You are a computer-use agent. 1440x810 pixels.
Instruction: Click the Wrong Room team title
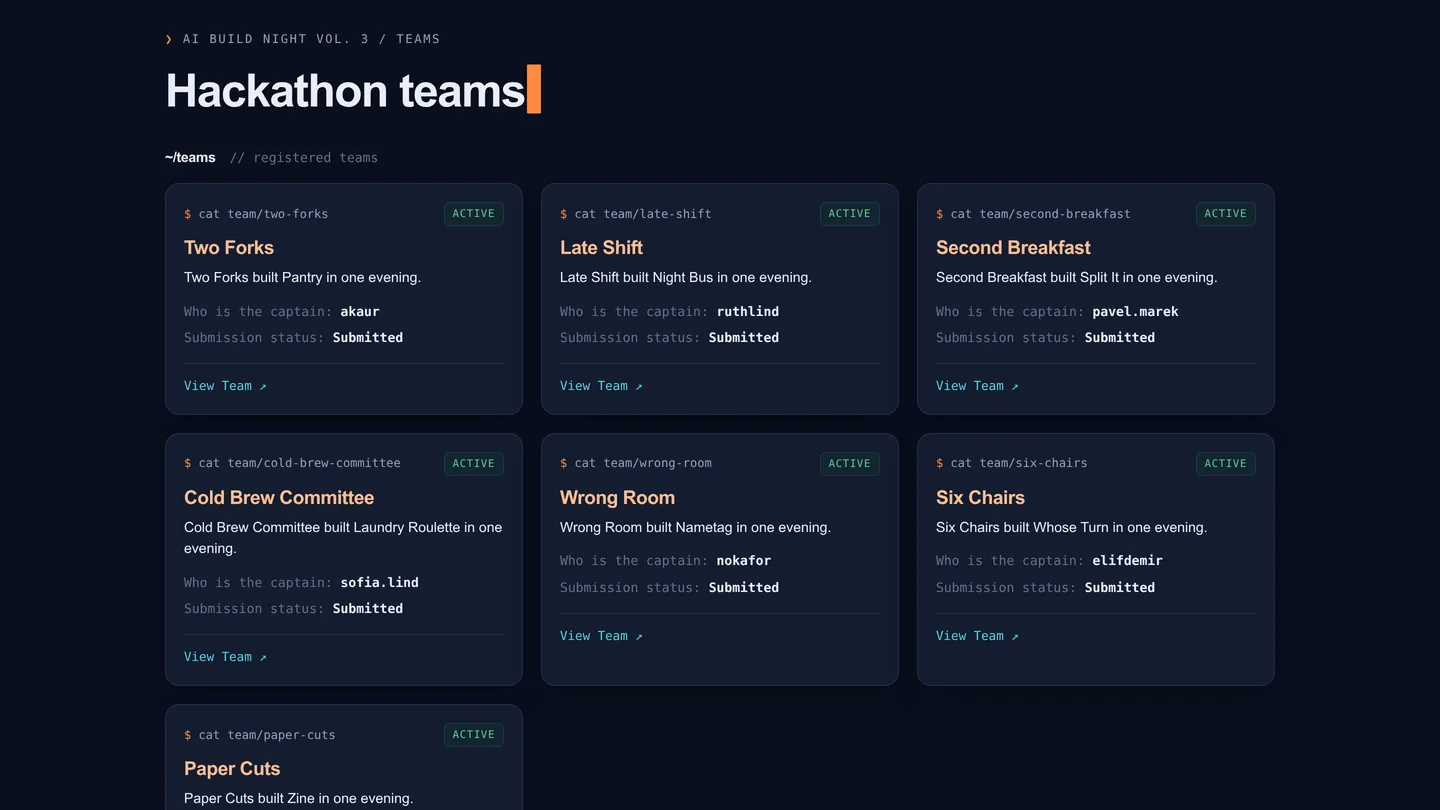pos(617,497)
